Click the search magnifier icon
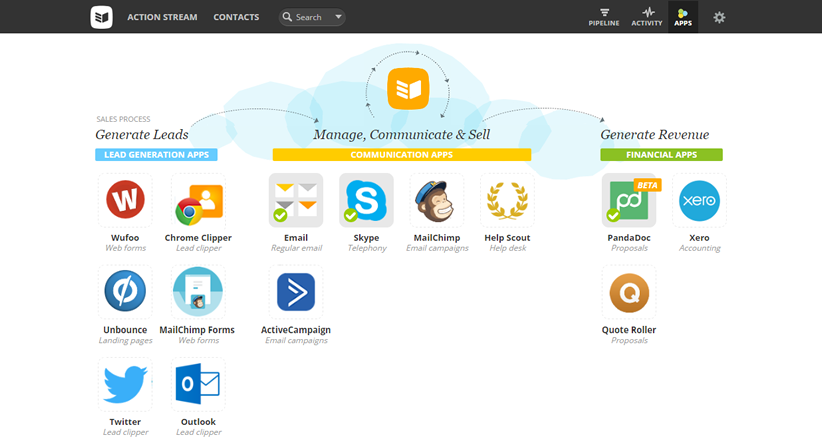 tap(287, 17)
